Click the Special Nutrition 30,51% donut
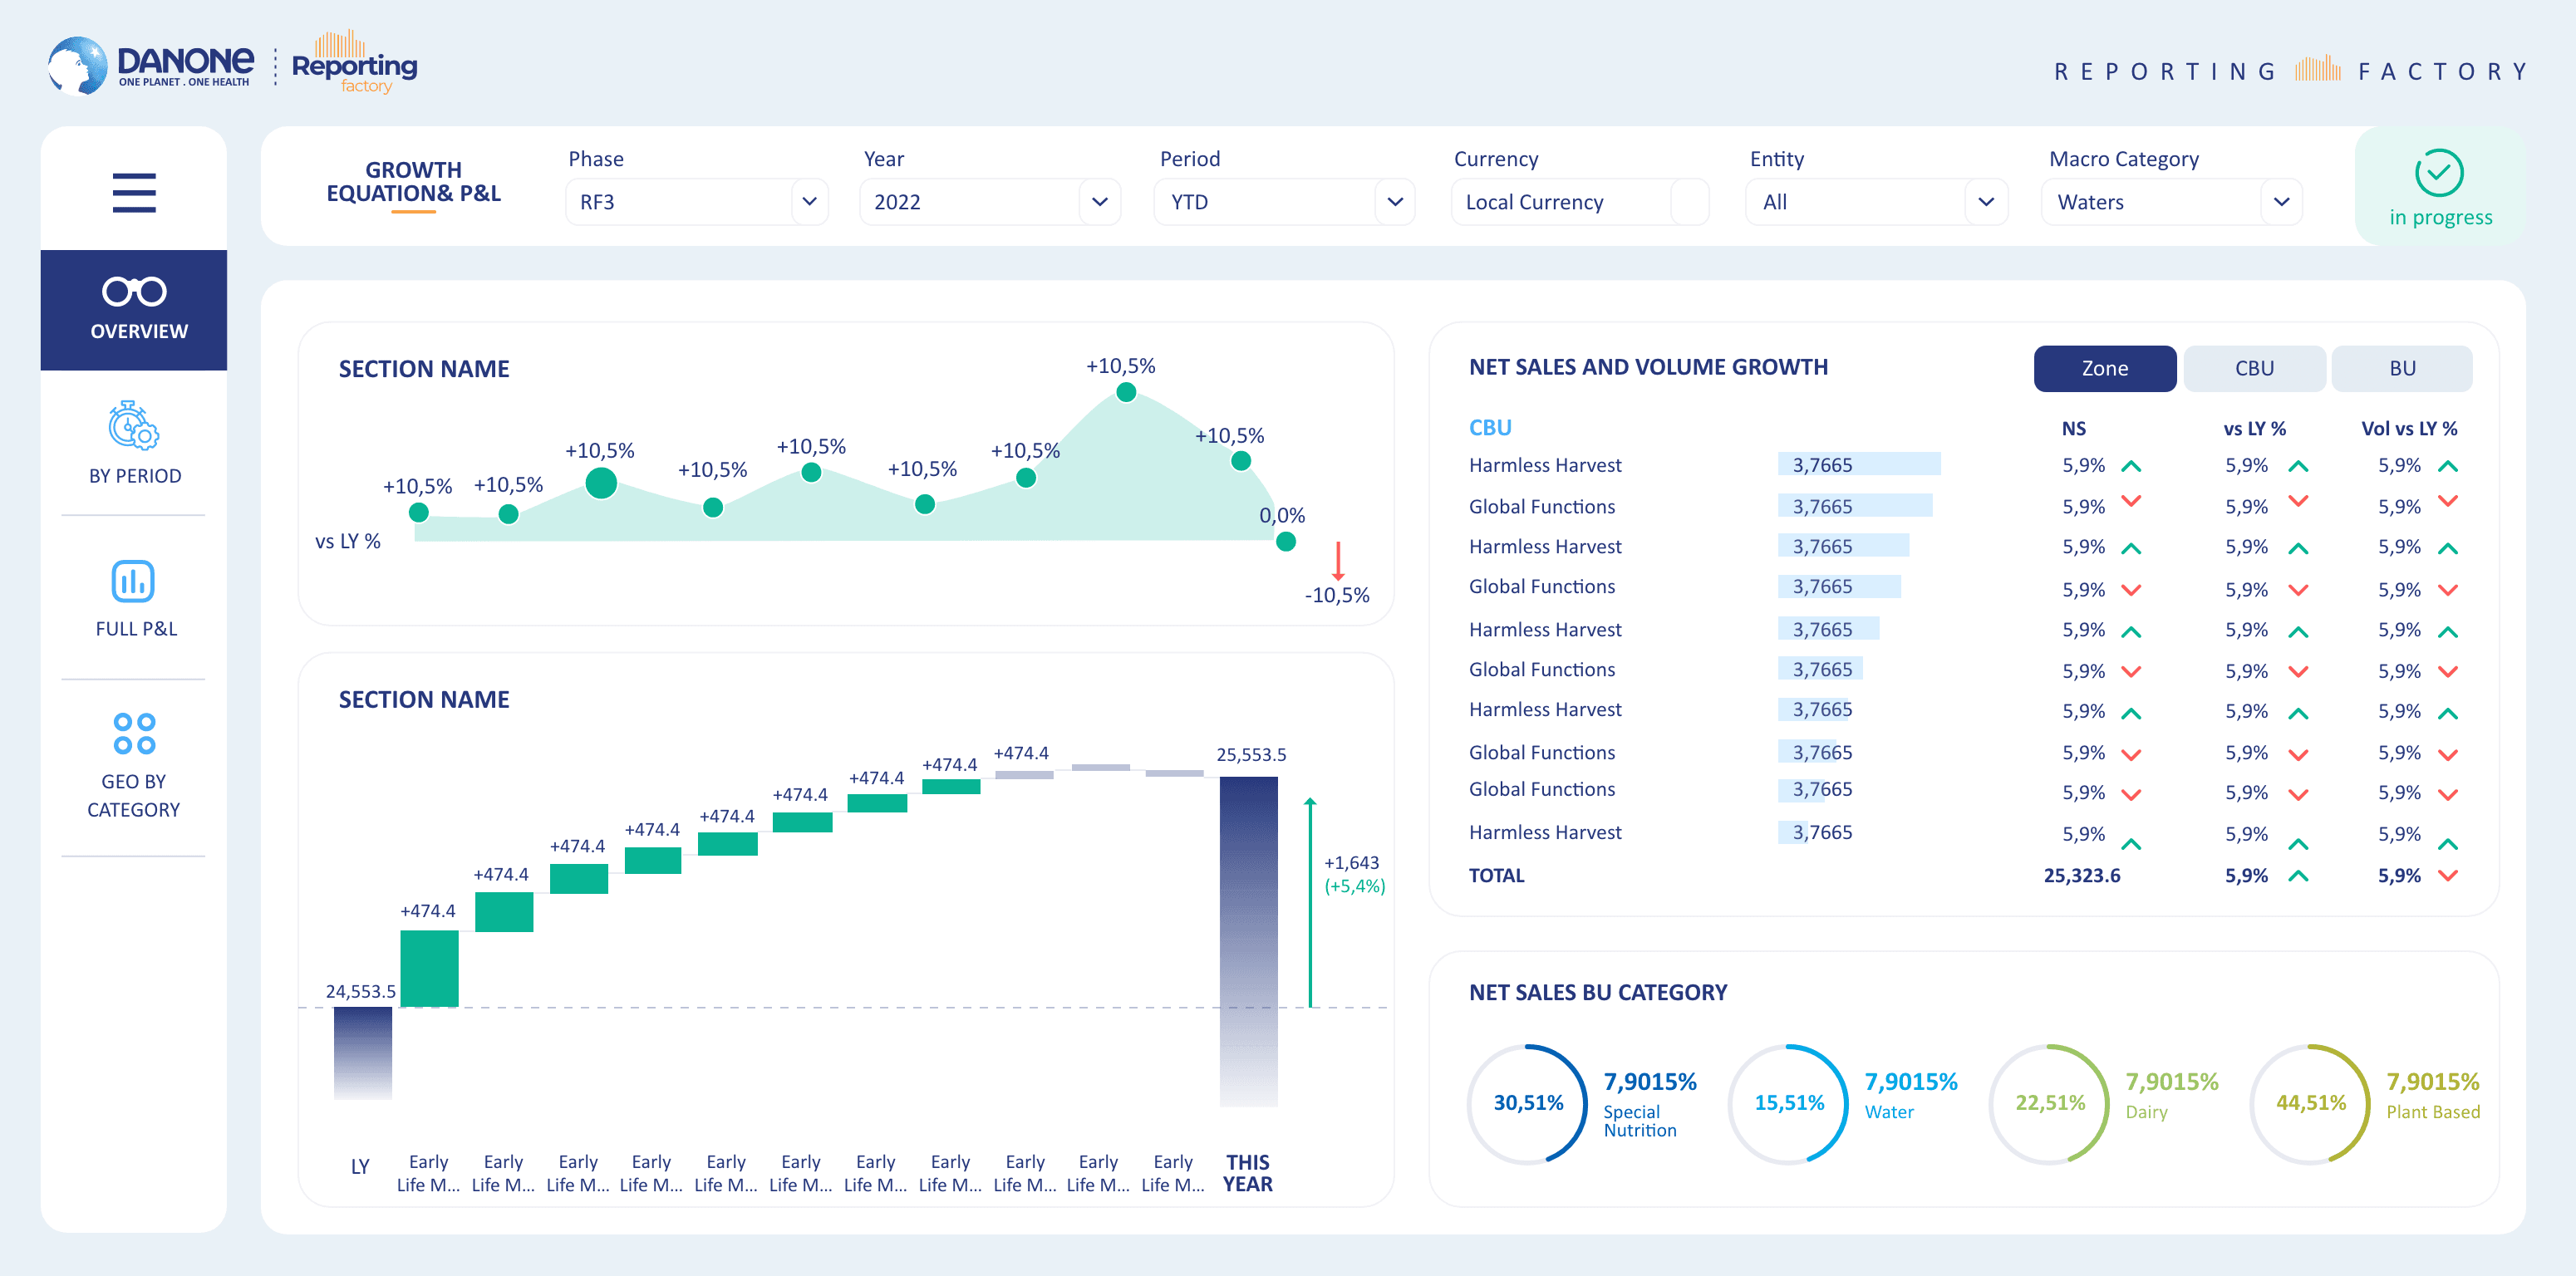This screenshot has height=1276, width=2576. tap(1527, 1103)
